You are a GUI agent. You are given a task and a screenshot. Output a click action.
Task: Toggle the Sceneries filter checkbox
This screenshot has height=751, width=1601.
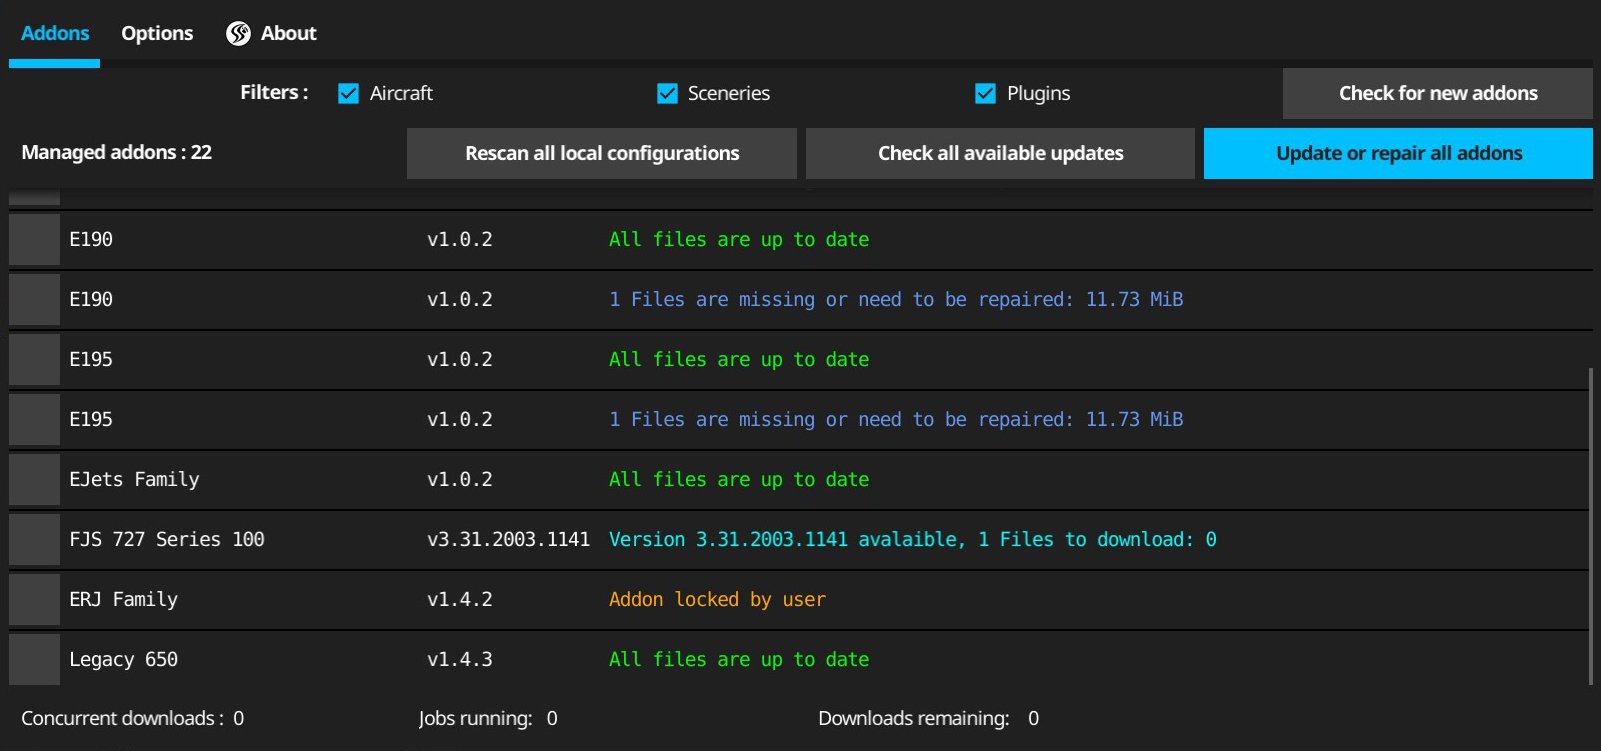coord(667,94)
